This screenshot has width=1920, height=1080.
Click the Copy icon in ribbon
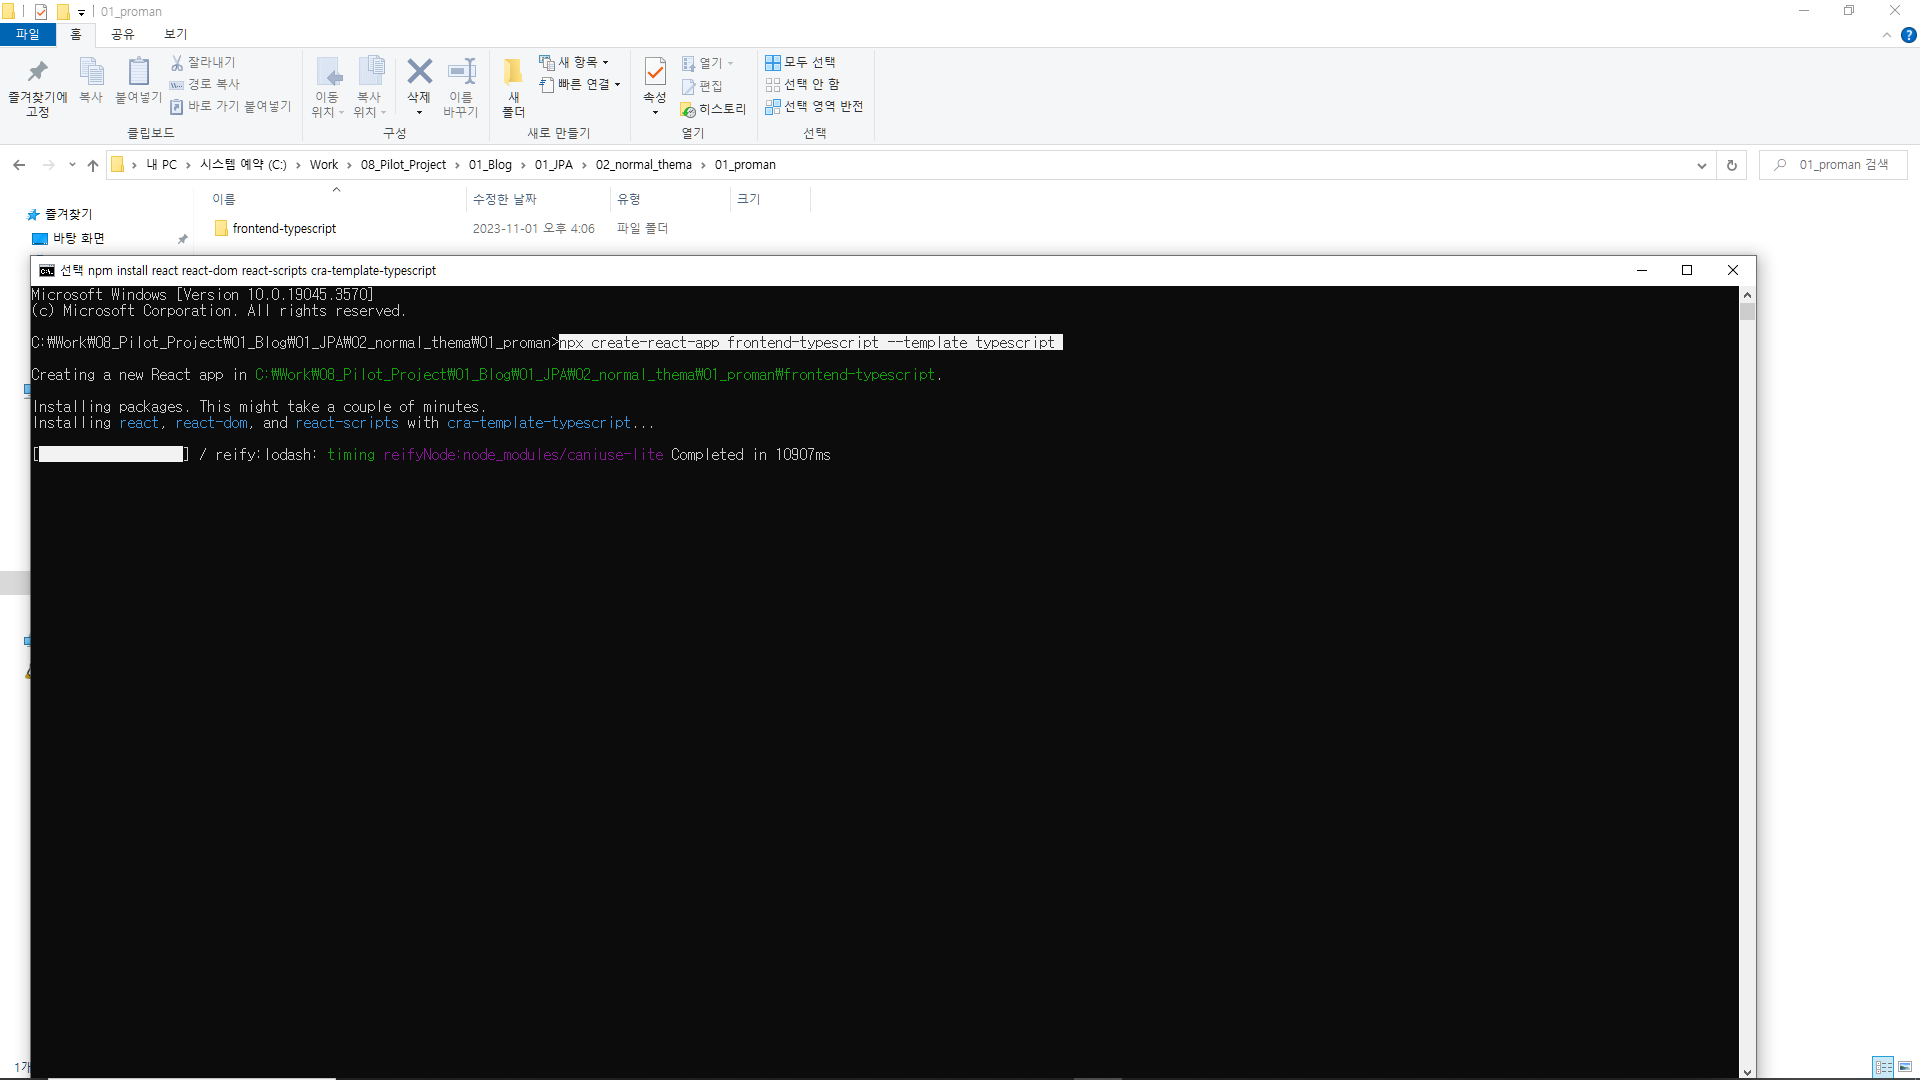pos(91,73)
